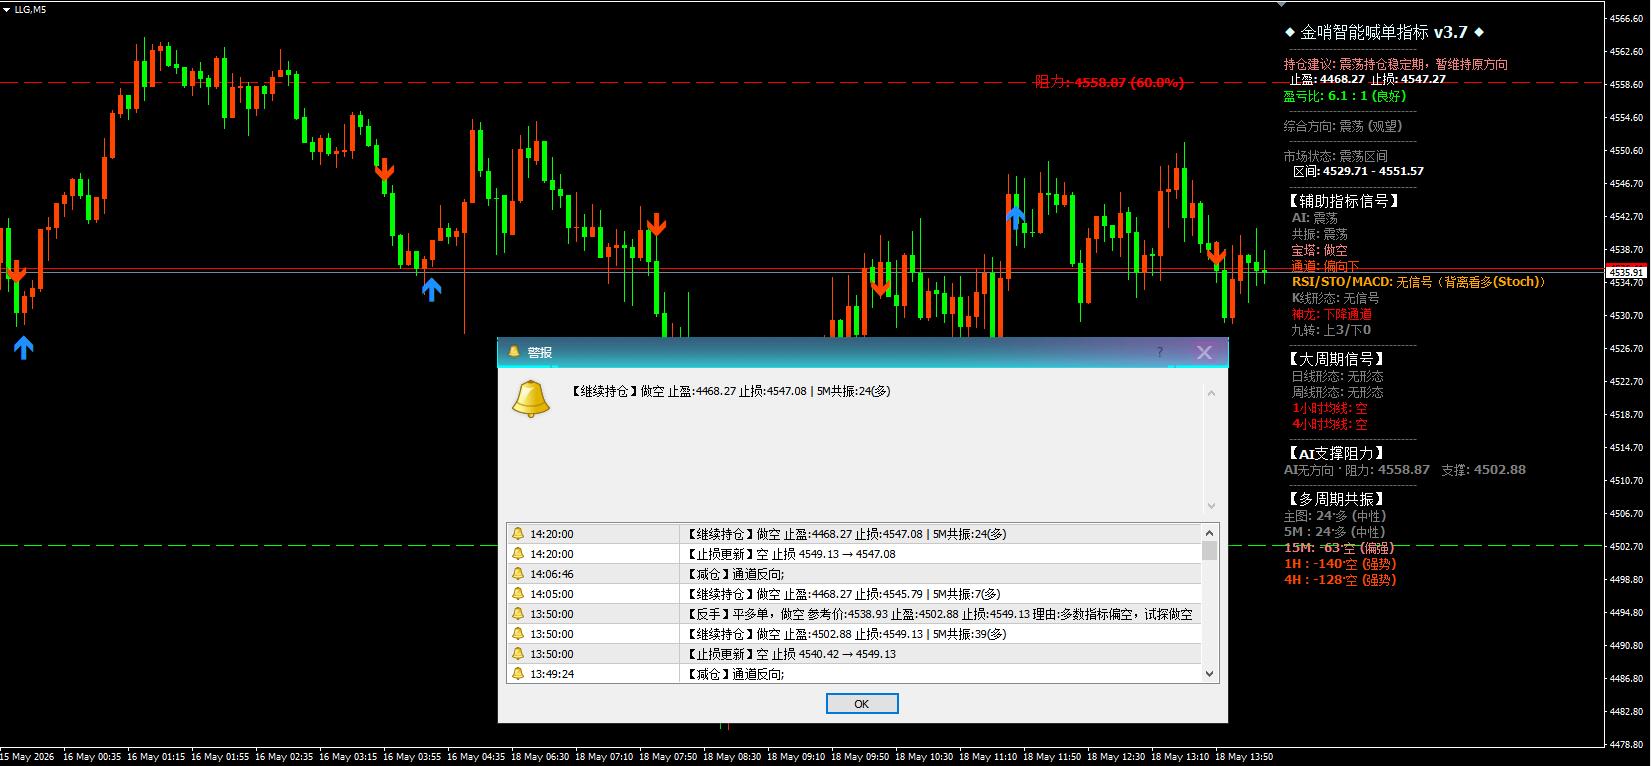The height and width of the screenshot is (766, 1652).
Task: Click the 18 May 13:50 time axis label
Action: coord(1244,757)
